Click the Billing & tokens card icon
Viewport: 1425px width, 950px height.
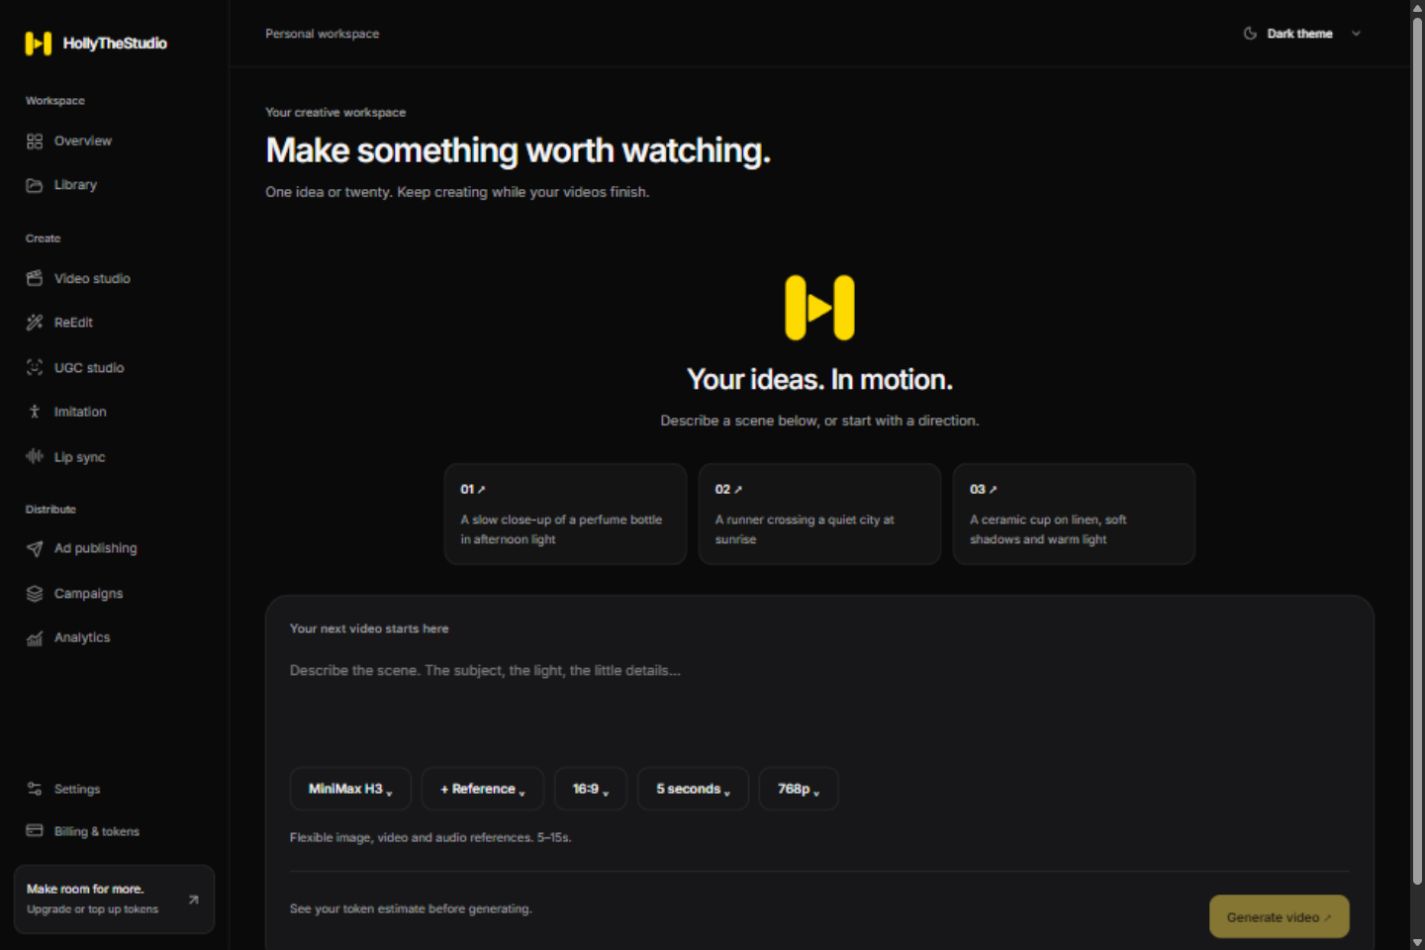tap(35, 831)
